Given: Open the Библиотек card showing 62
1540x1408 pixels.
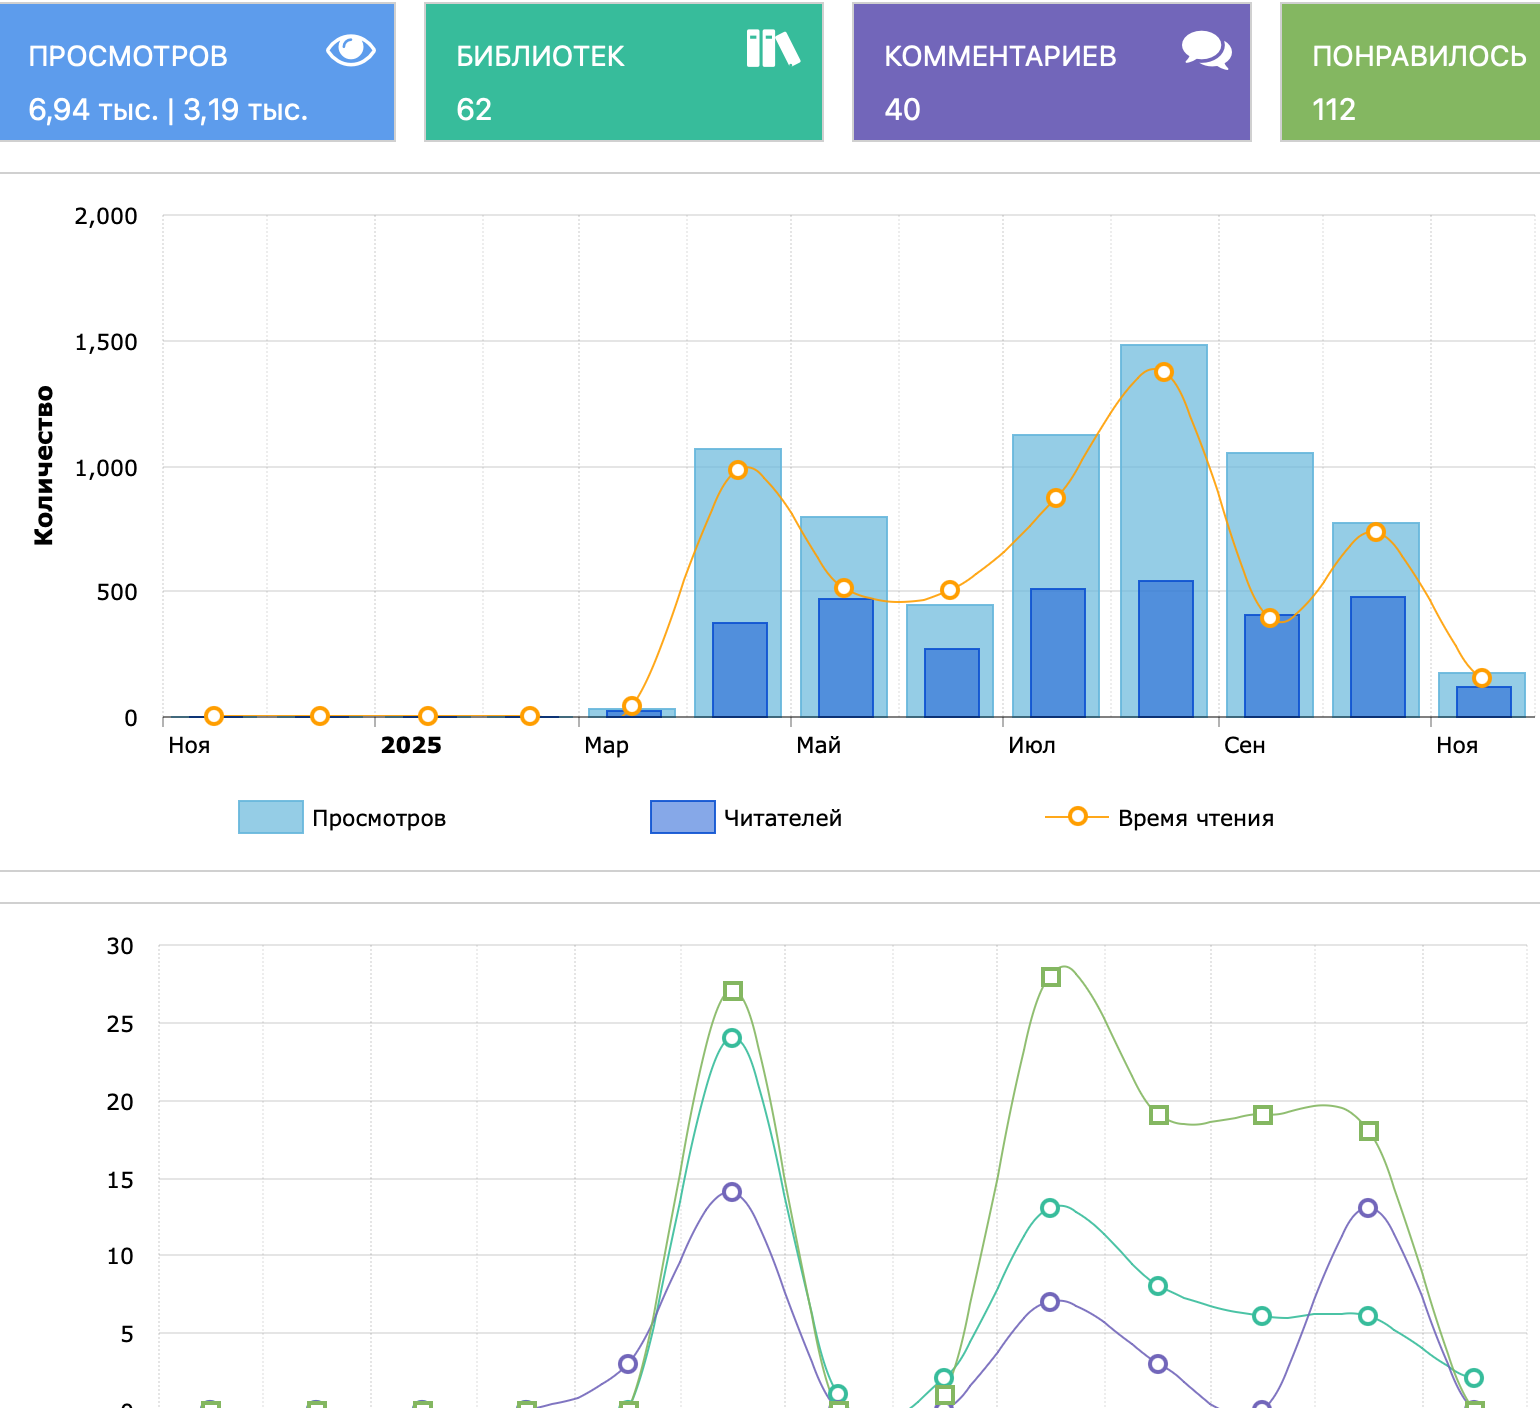Looking at the screenshot, I should tap(623, 72).
